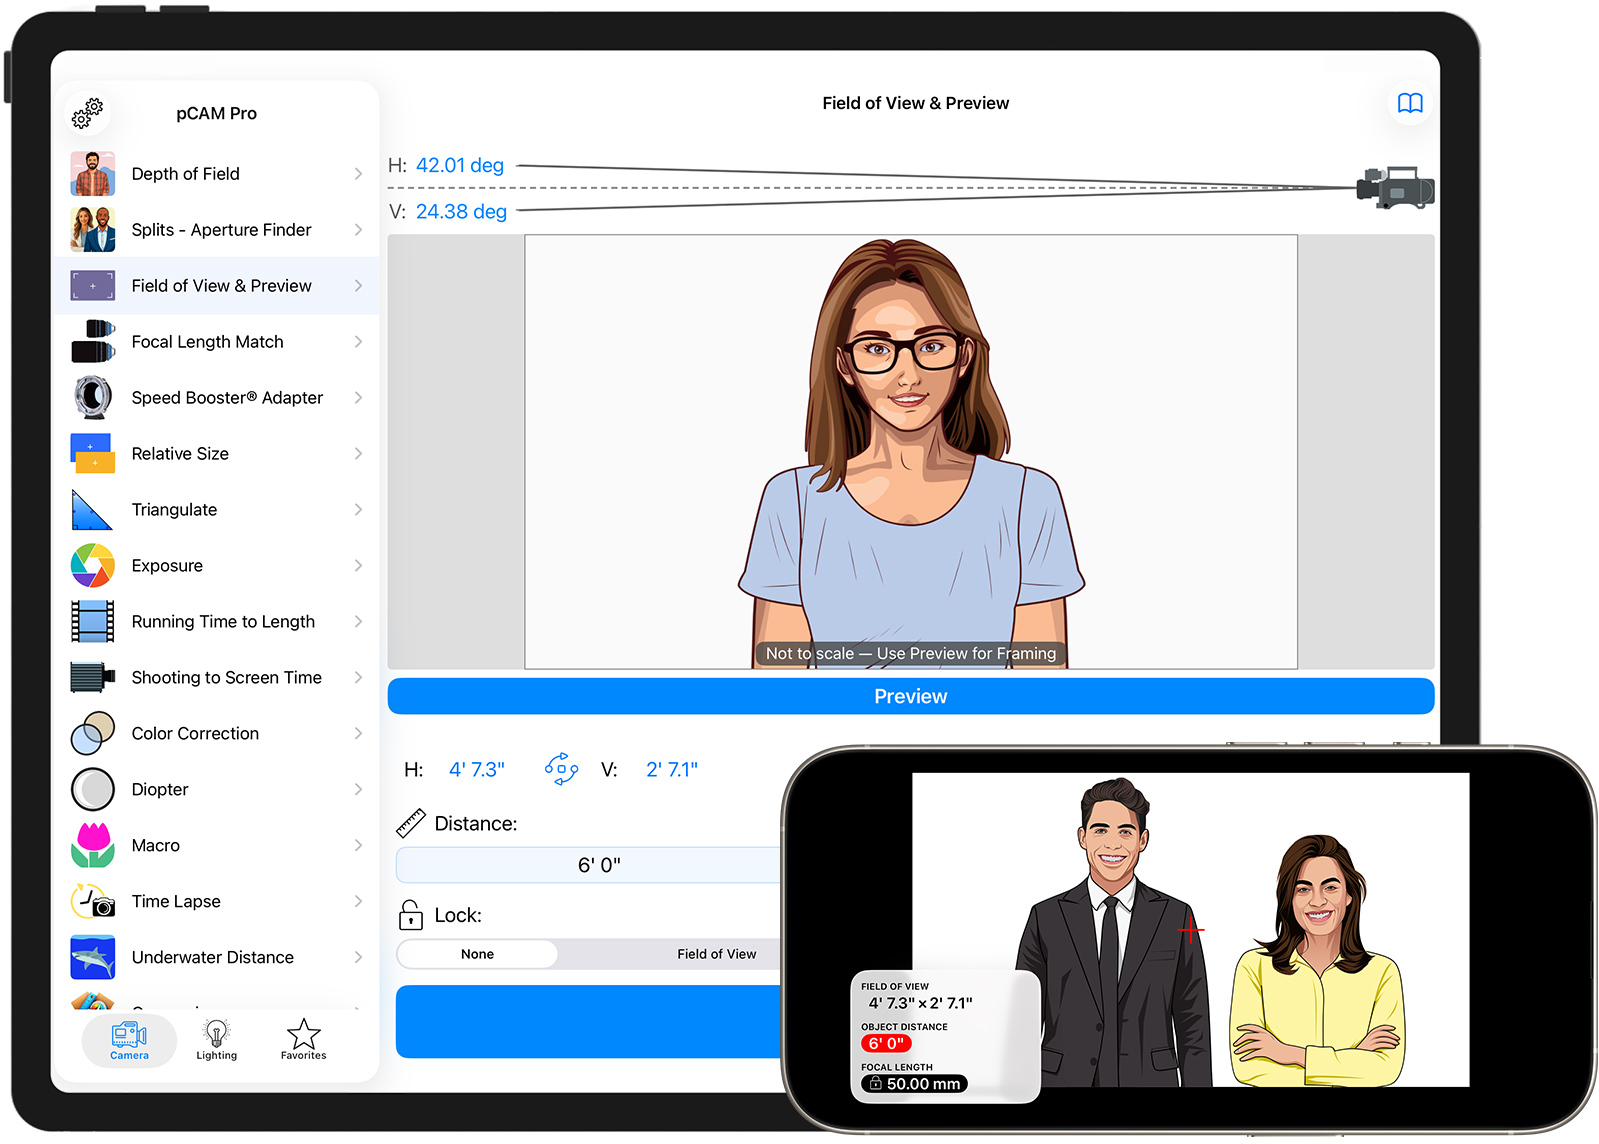Click the Field of View frame icon

(x=93, y=286)
